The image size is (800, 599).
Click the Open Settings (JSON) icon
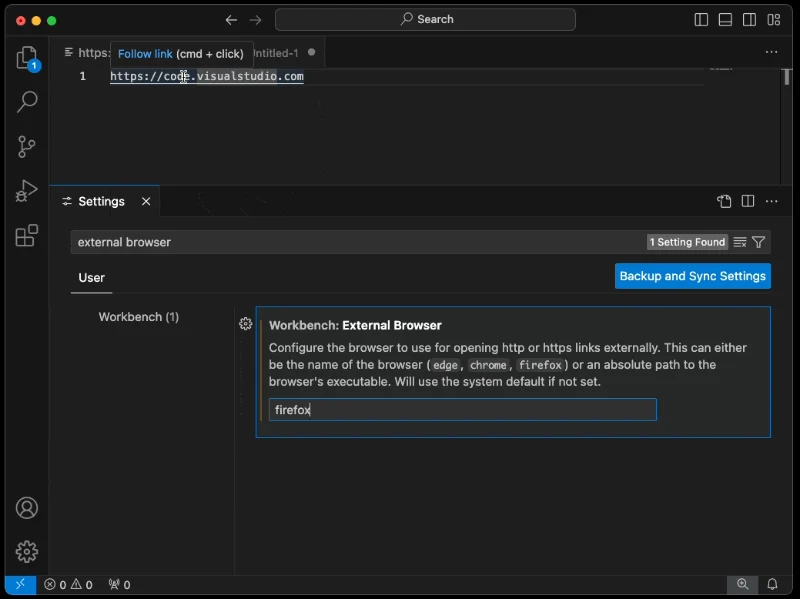tap(724, 201)
